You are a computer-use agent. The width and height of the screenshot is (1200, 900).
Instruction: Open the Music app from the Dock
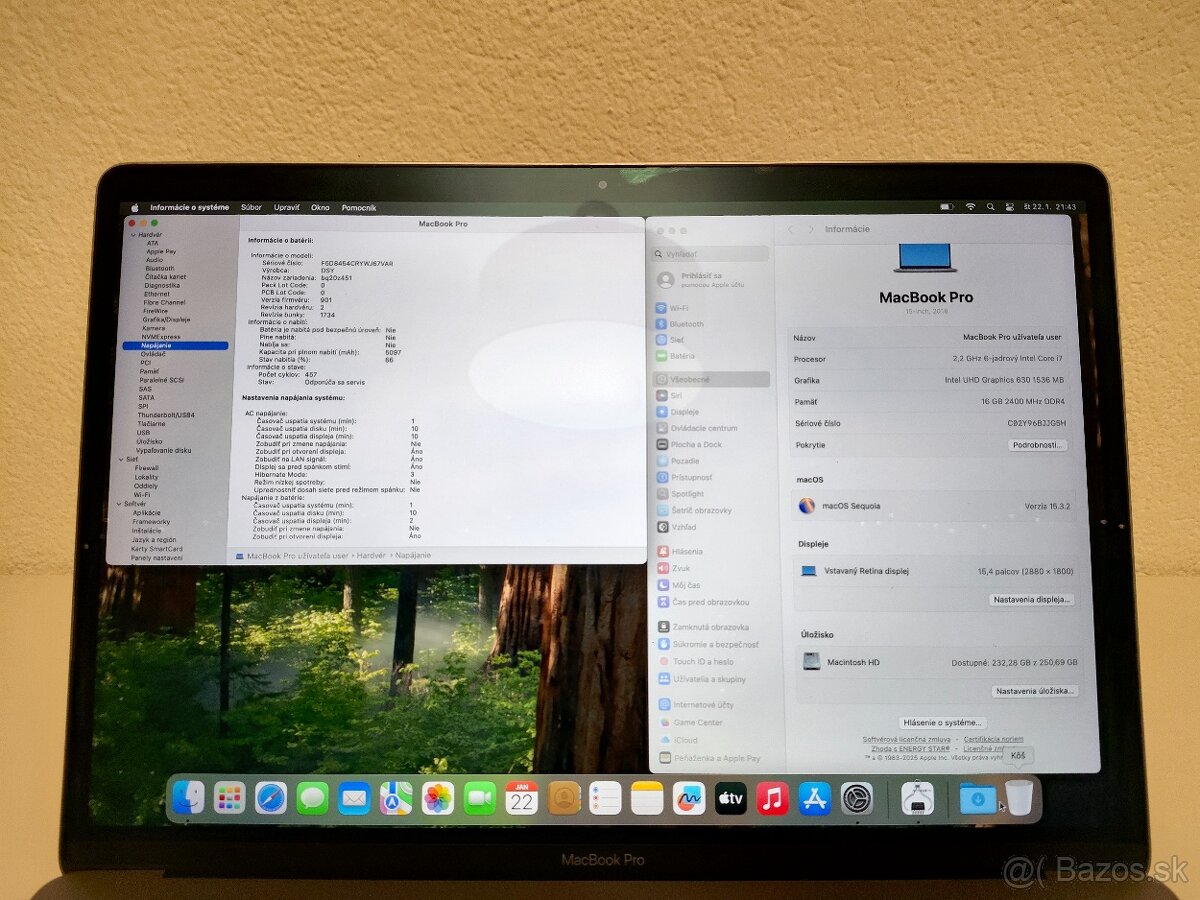pyautogui.click(x=772, y=800)
